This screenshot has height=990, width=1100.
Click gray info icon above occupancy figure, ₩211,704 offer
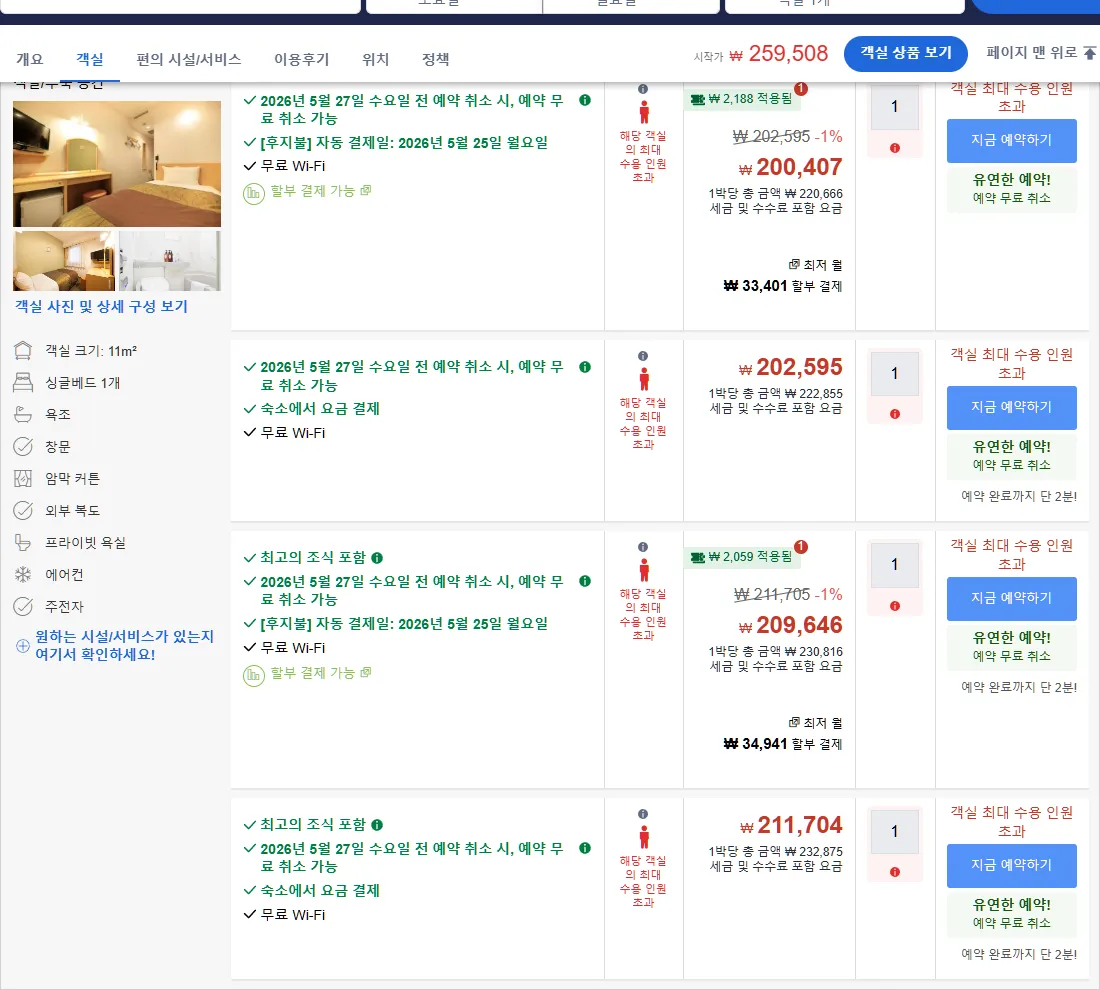(x=643, y=814)
